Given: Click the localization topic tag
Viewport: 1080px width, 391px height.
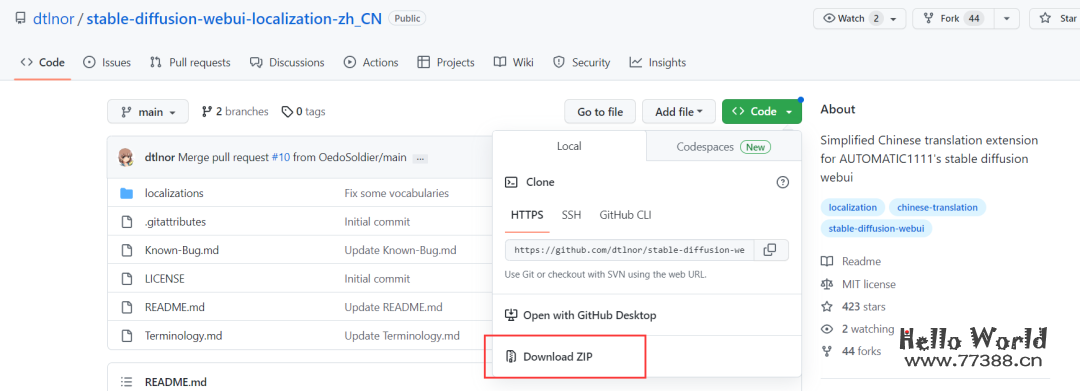Looking at the screenshot, I should tap(853, 207).
